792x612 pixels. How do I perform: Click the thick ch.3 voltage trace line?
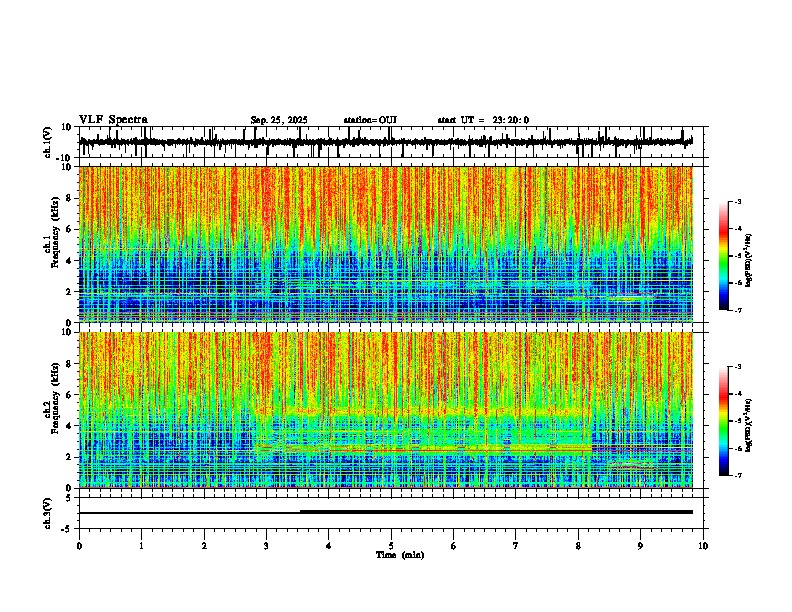coord(496,512)
